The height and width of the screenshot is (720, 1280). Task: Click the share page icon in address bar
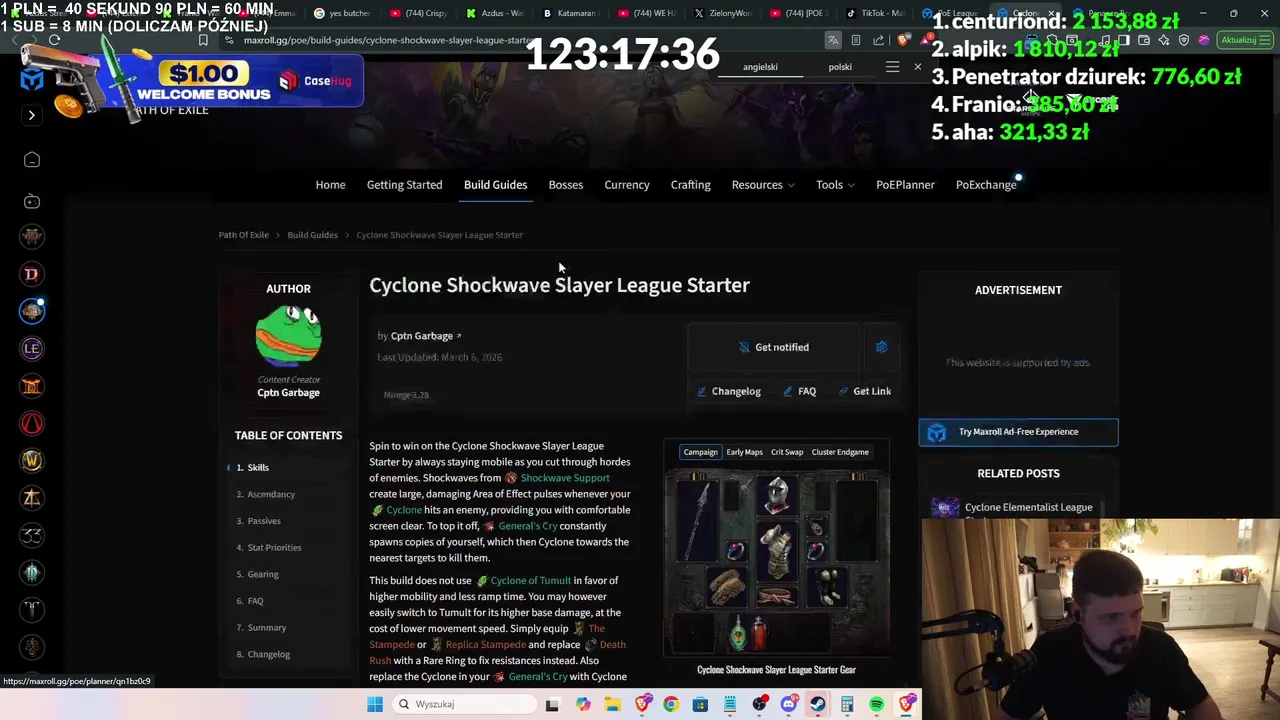click(878, 40)
